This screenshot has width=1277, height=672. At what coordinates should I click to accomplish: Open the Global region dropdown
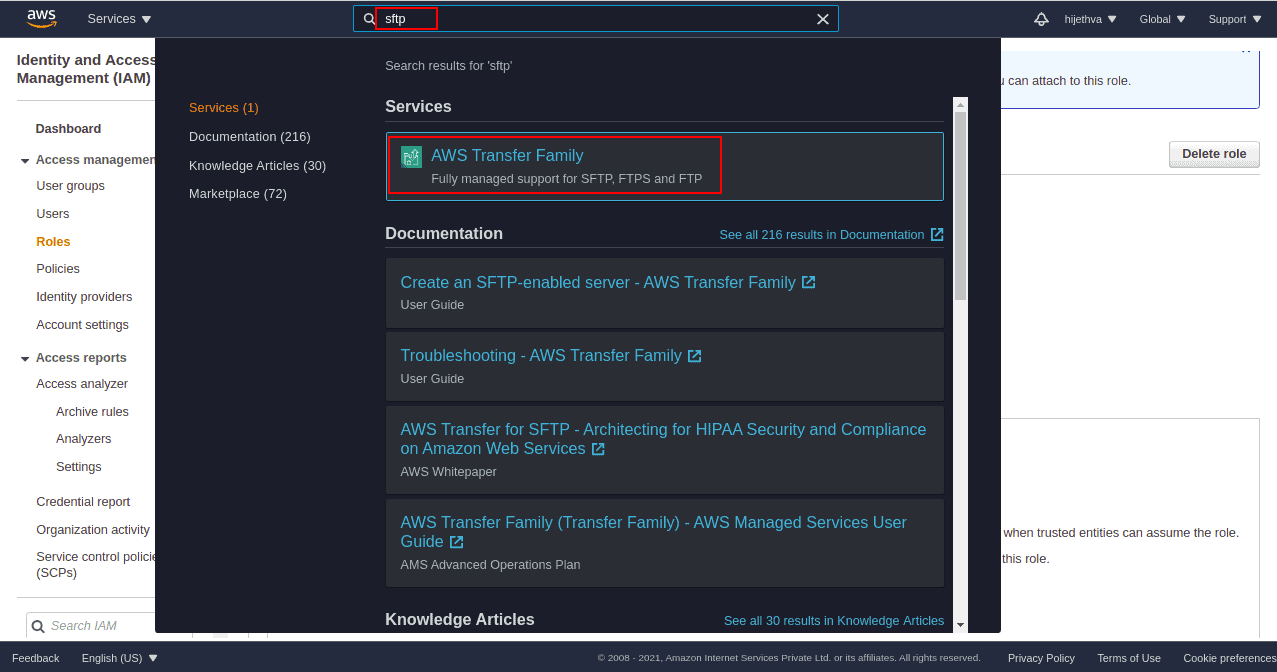[1162, 19]
